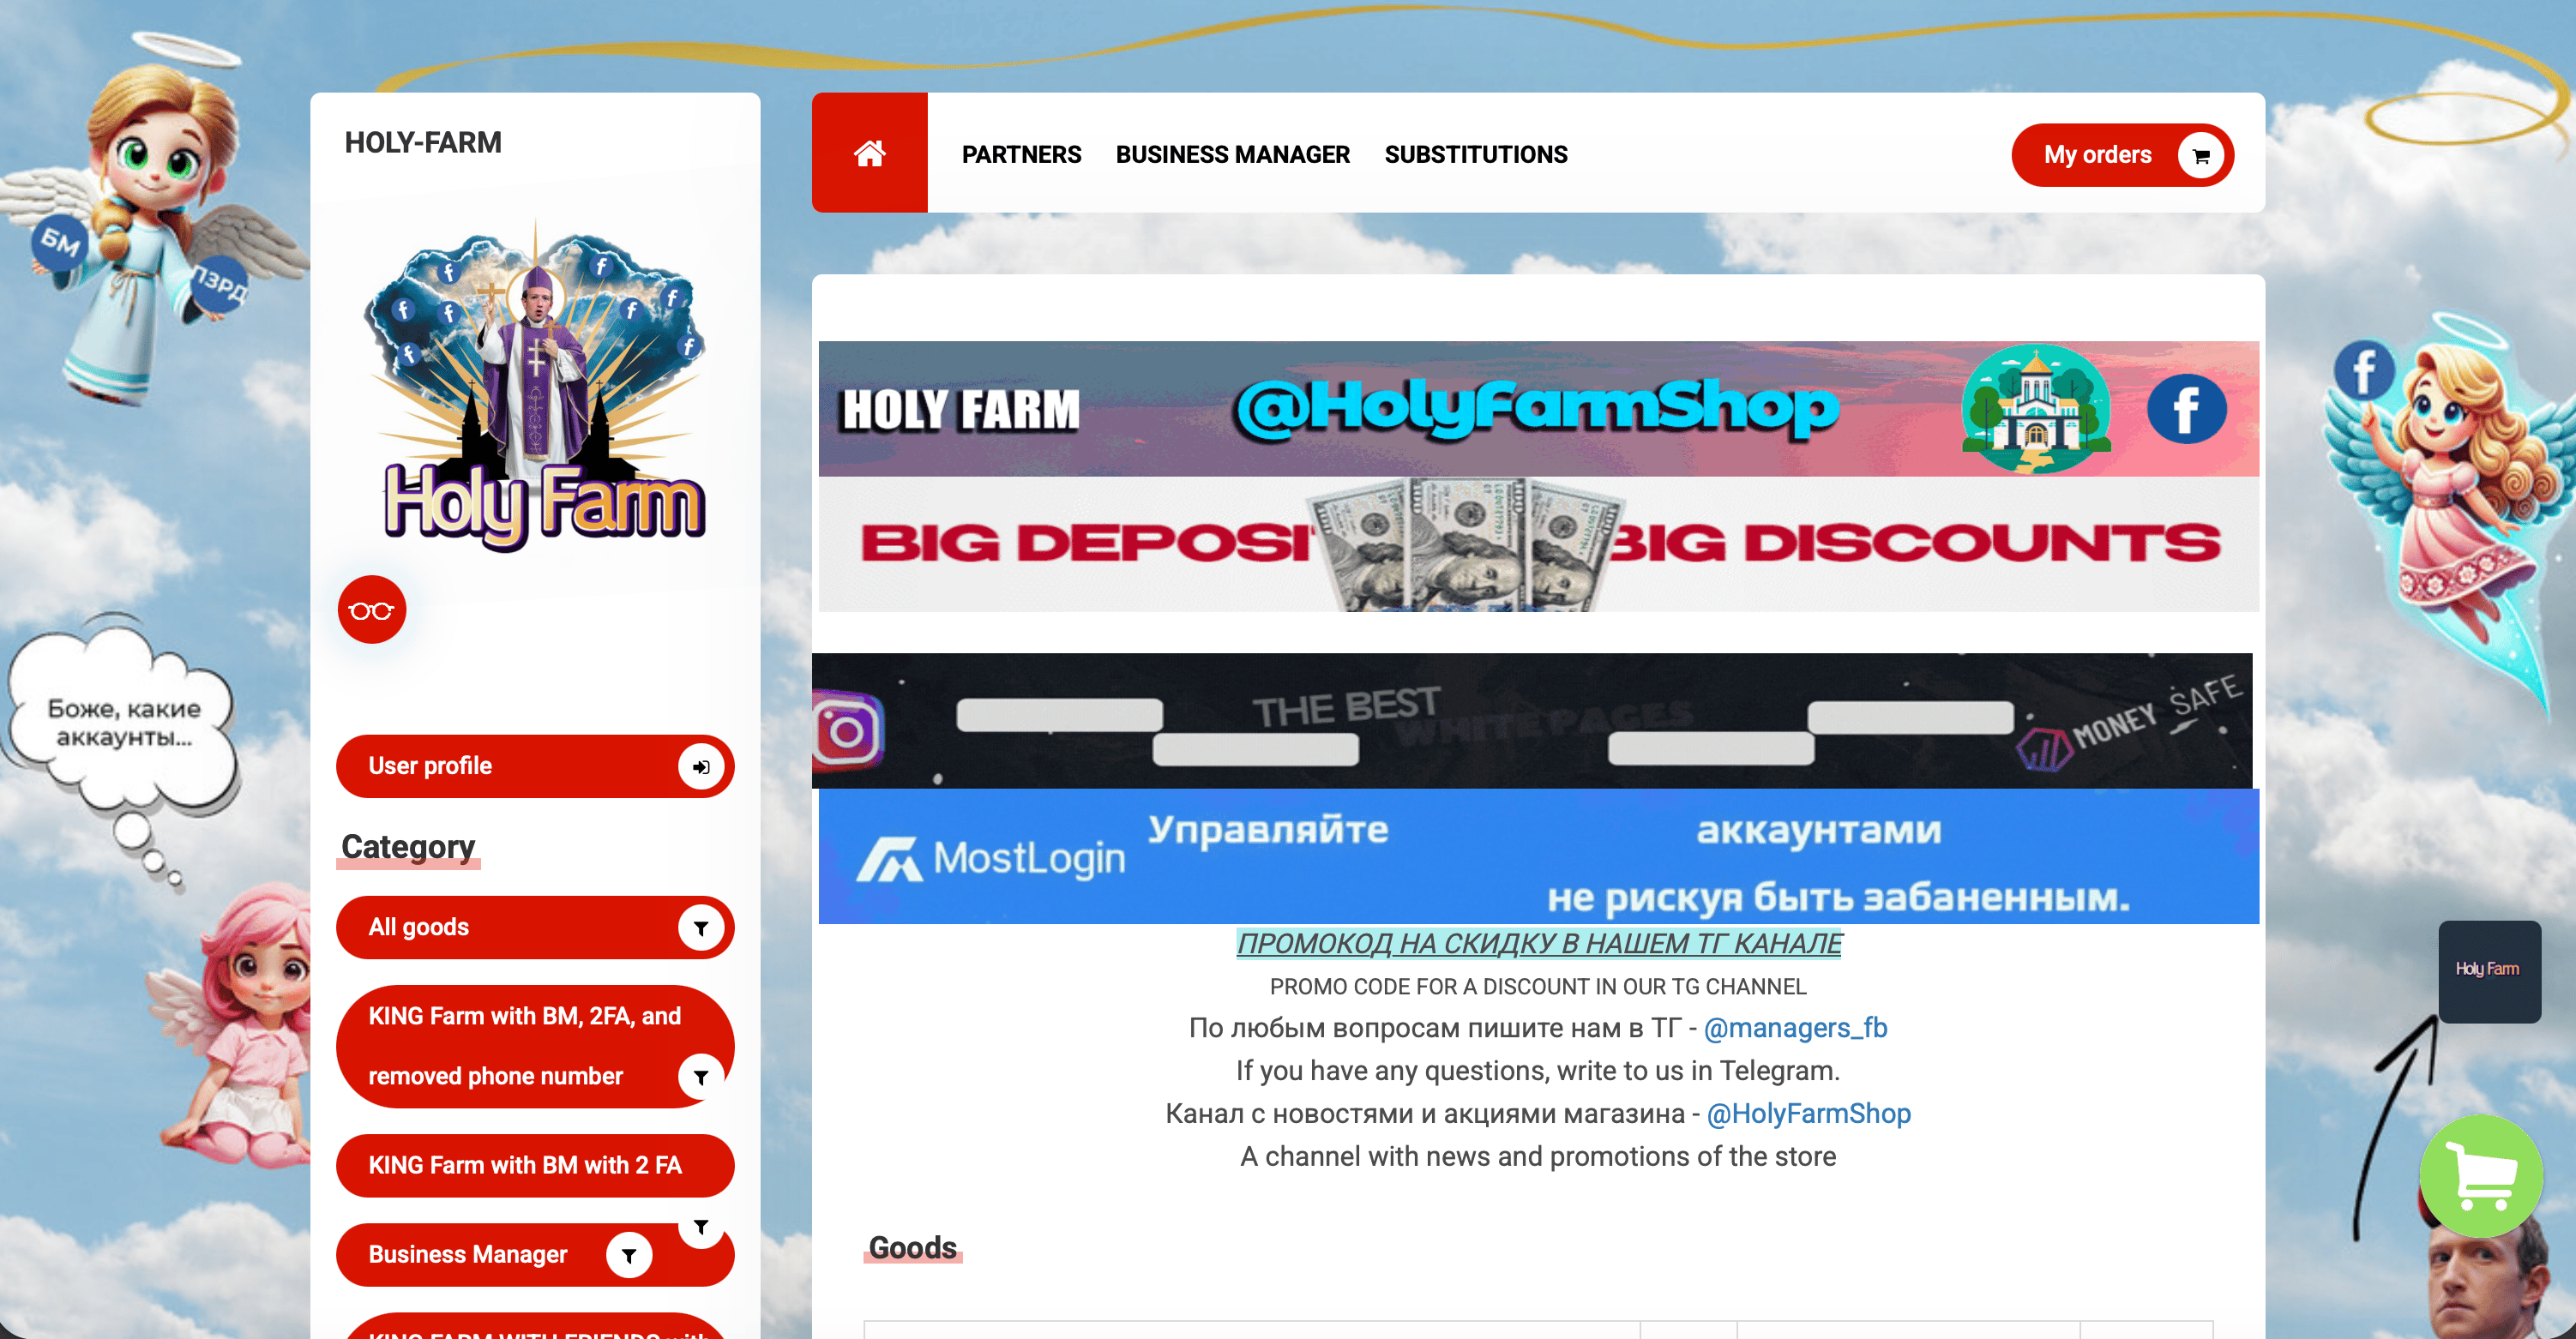Click the login icon on User profile
Viewport: 2576px width, 1339px height.
(x=701, y=767)
